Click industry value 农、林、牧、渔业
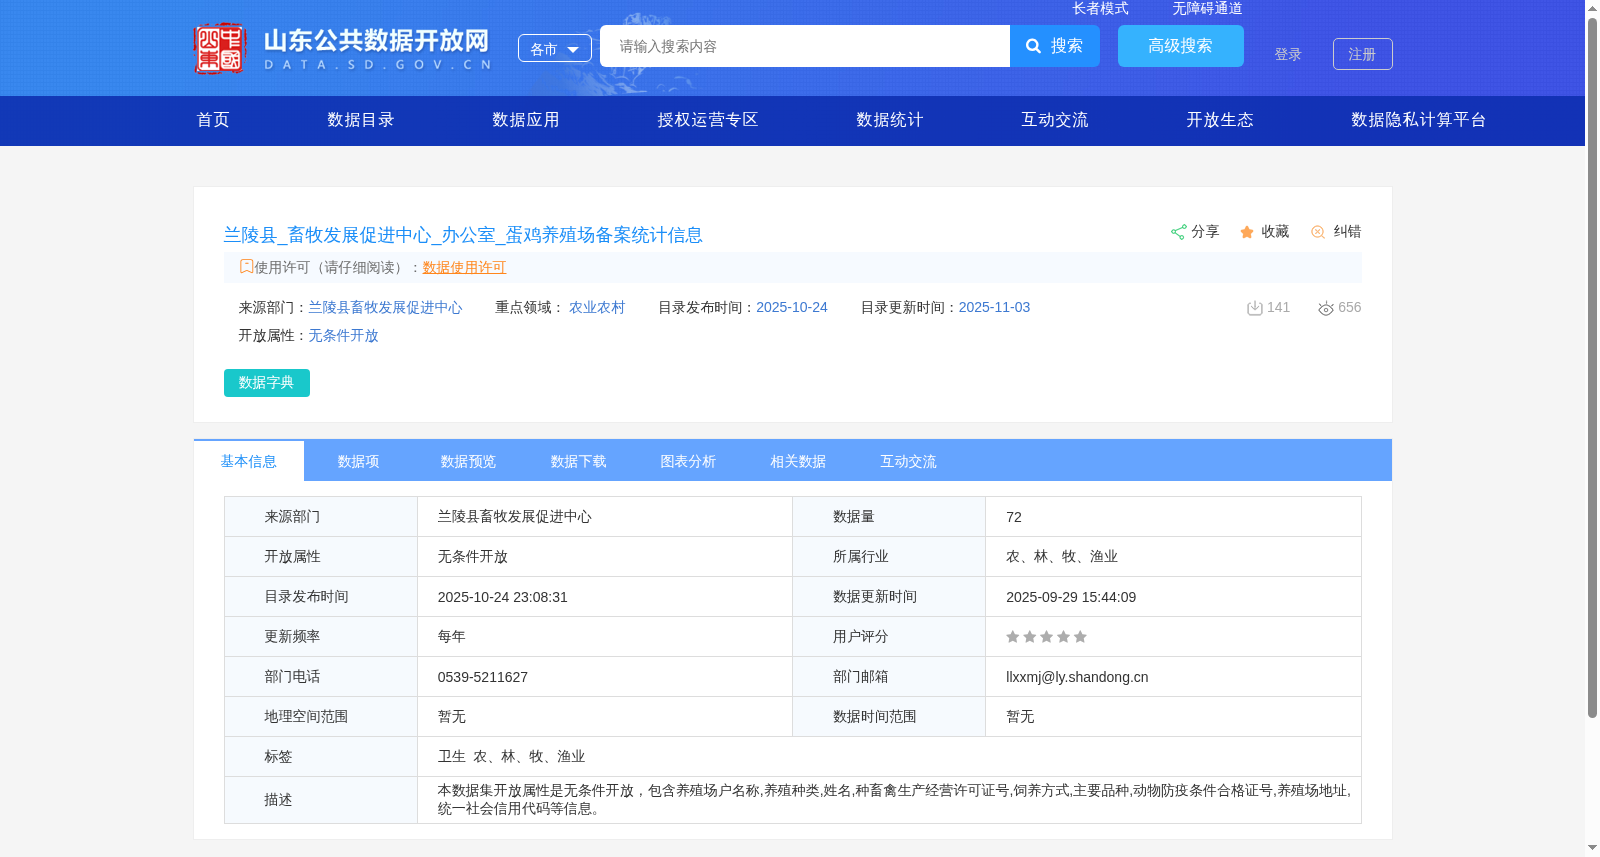Viewport: 1600px width, 857px height. [1062, 557]
